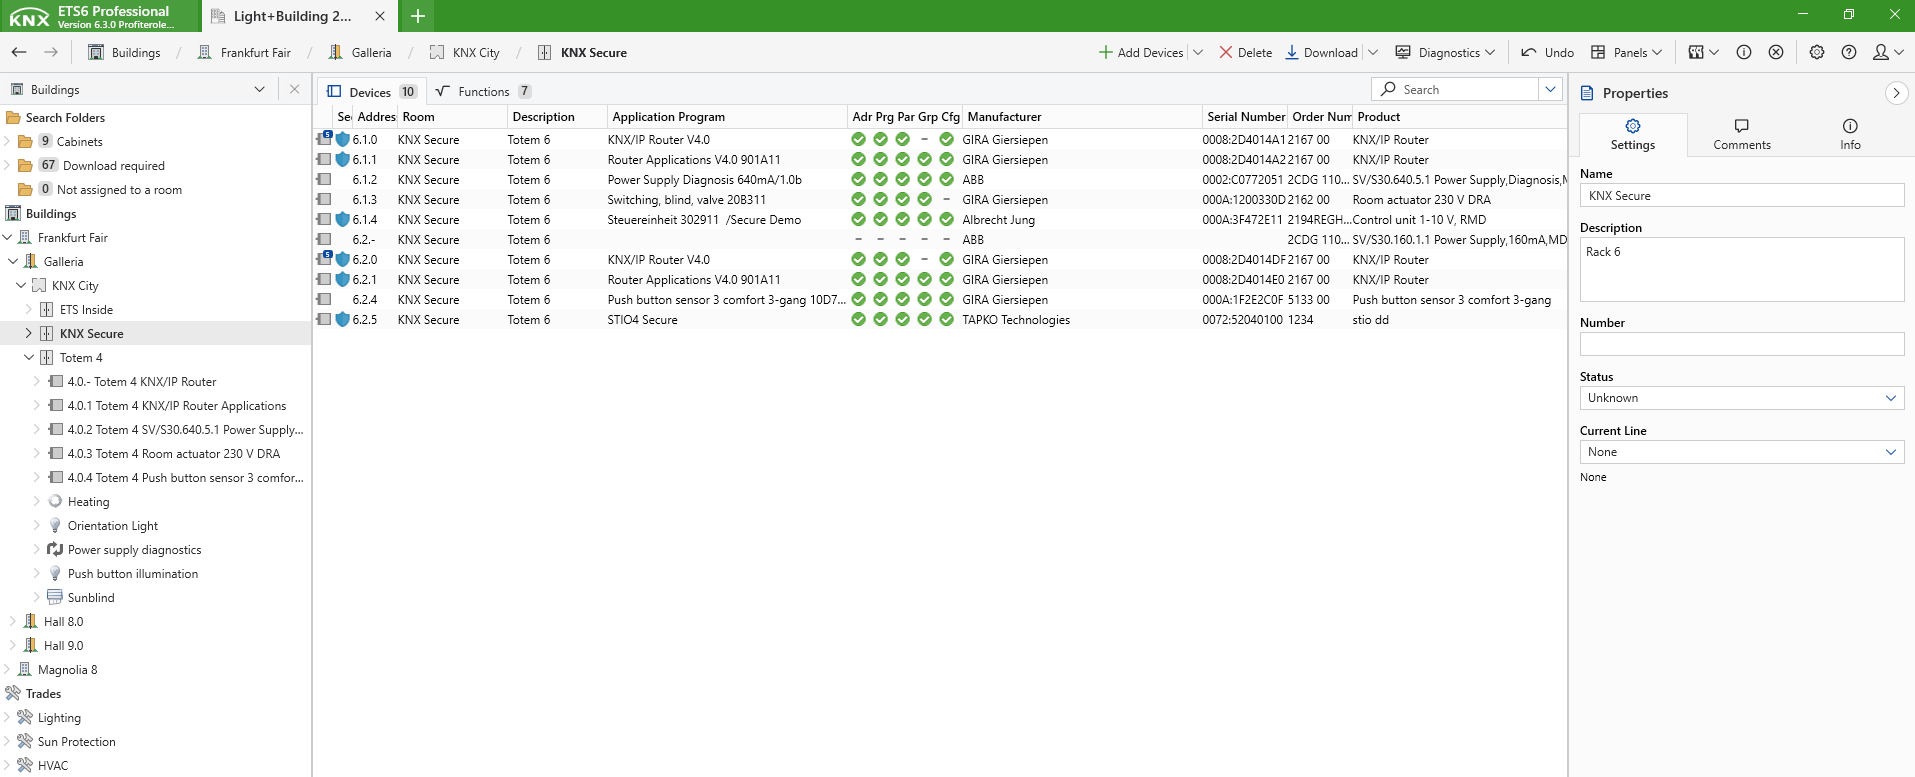Expand the Magnolia 8 tree node

tap(7, 669)
